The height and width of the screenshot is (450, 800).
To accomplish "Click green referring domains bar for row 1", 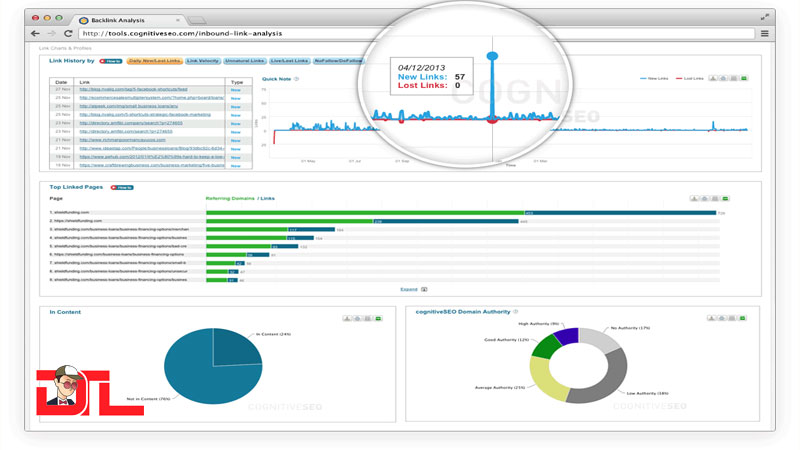I will point(365,213).
